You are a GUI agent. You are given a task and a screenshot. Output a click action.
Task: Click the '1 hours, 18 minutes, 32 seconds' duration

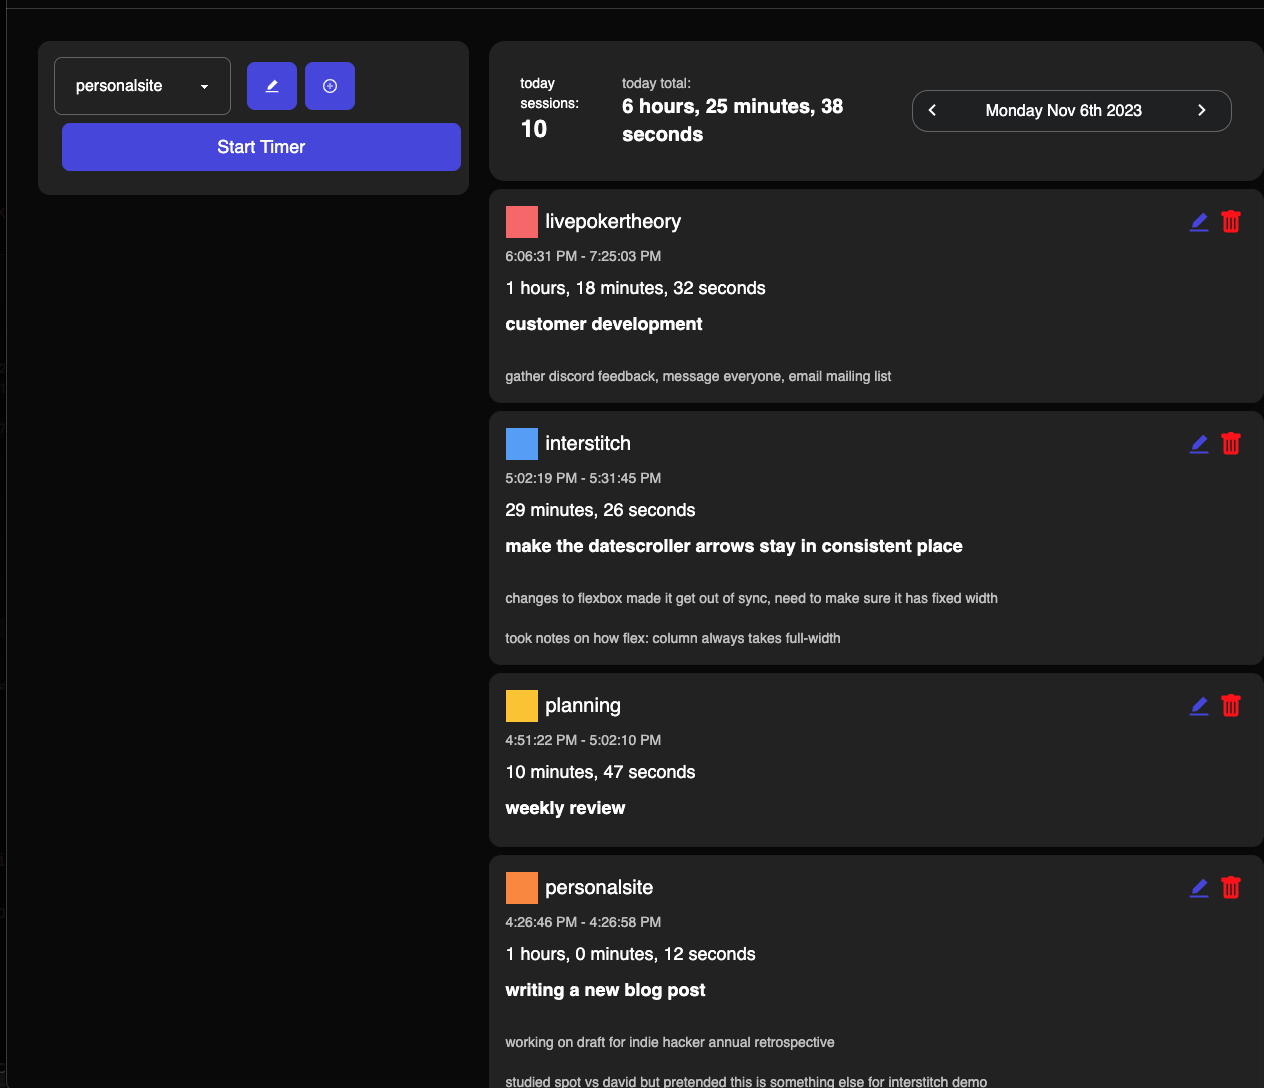pyautogui.click(x=635, y=288)
